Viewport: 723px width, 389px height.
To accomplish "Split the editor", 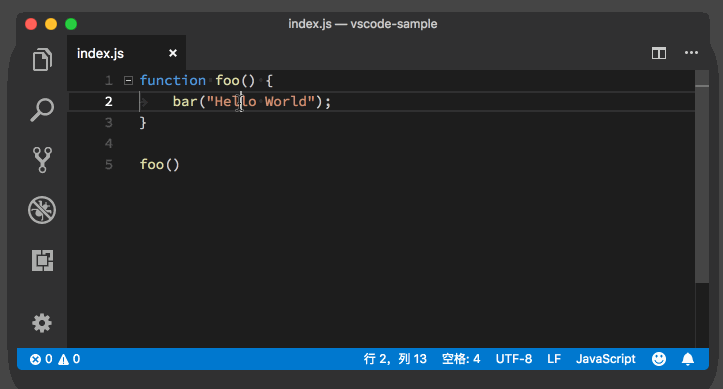I will 659,53.
